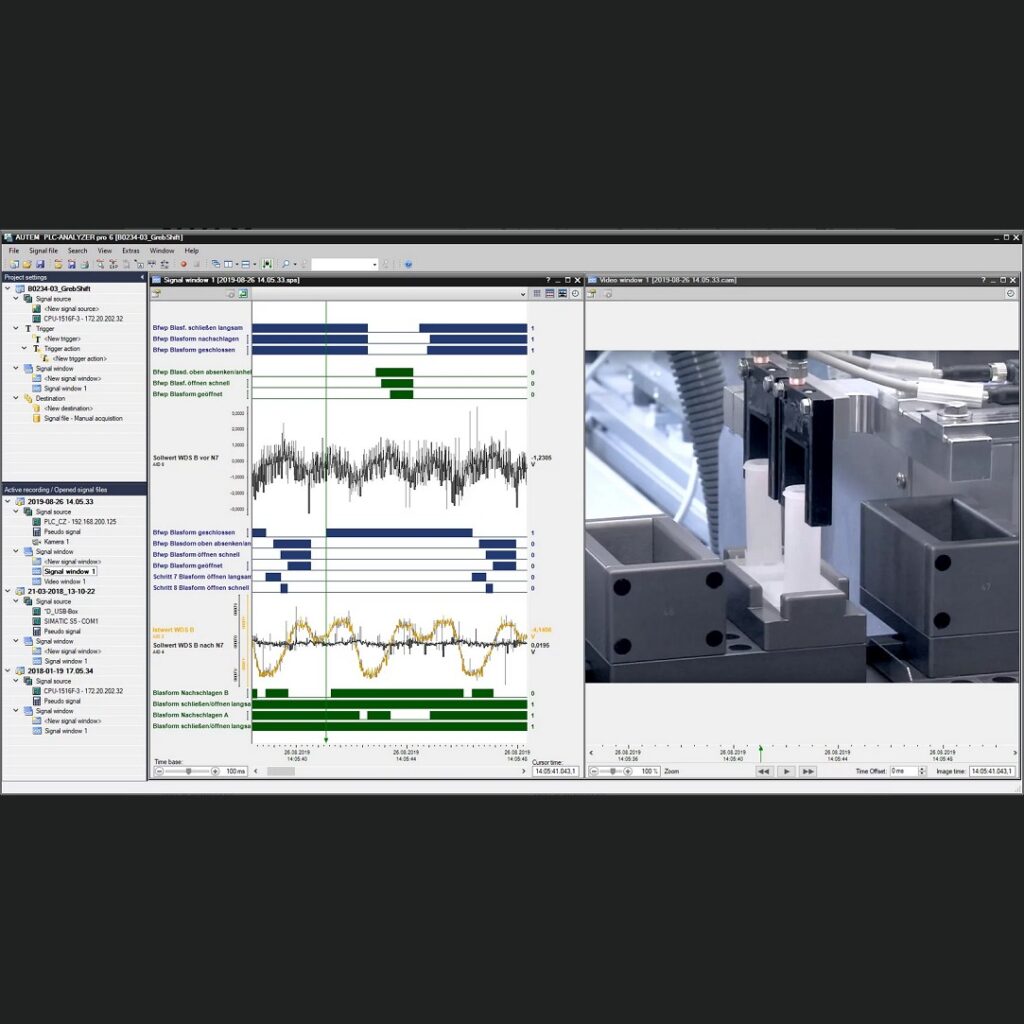1024x1024 pixels.
Task: Collapse the 2019-08-26 14.05.33 recording node
Action: coord(8,502)
